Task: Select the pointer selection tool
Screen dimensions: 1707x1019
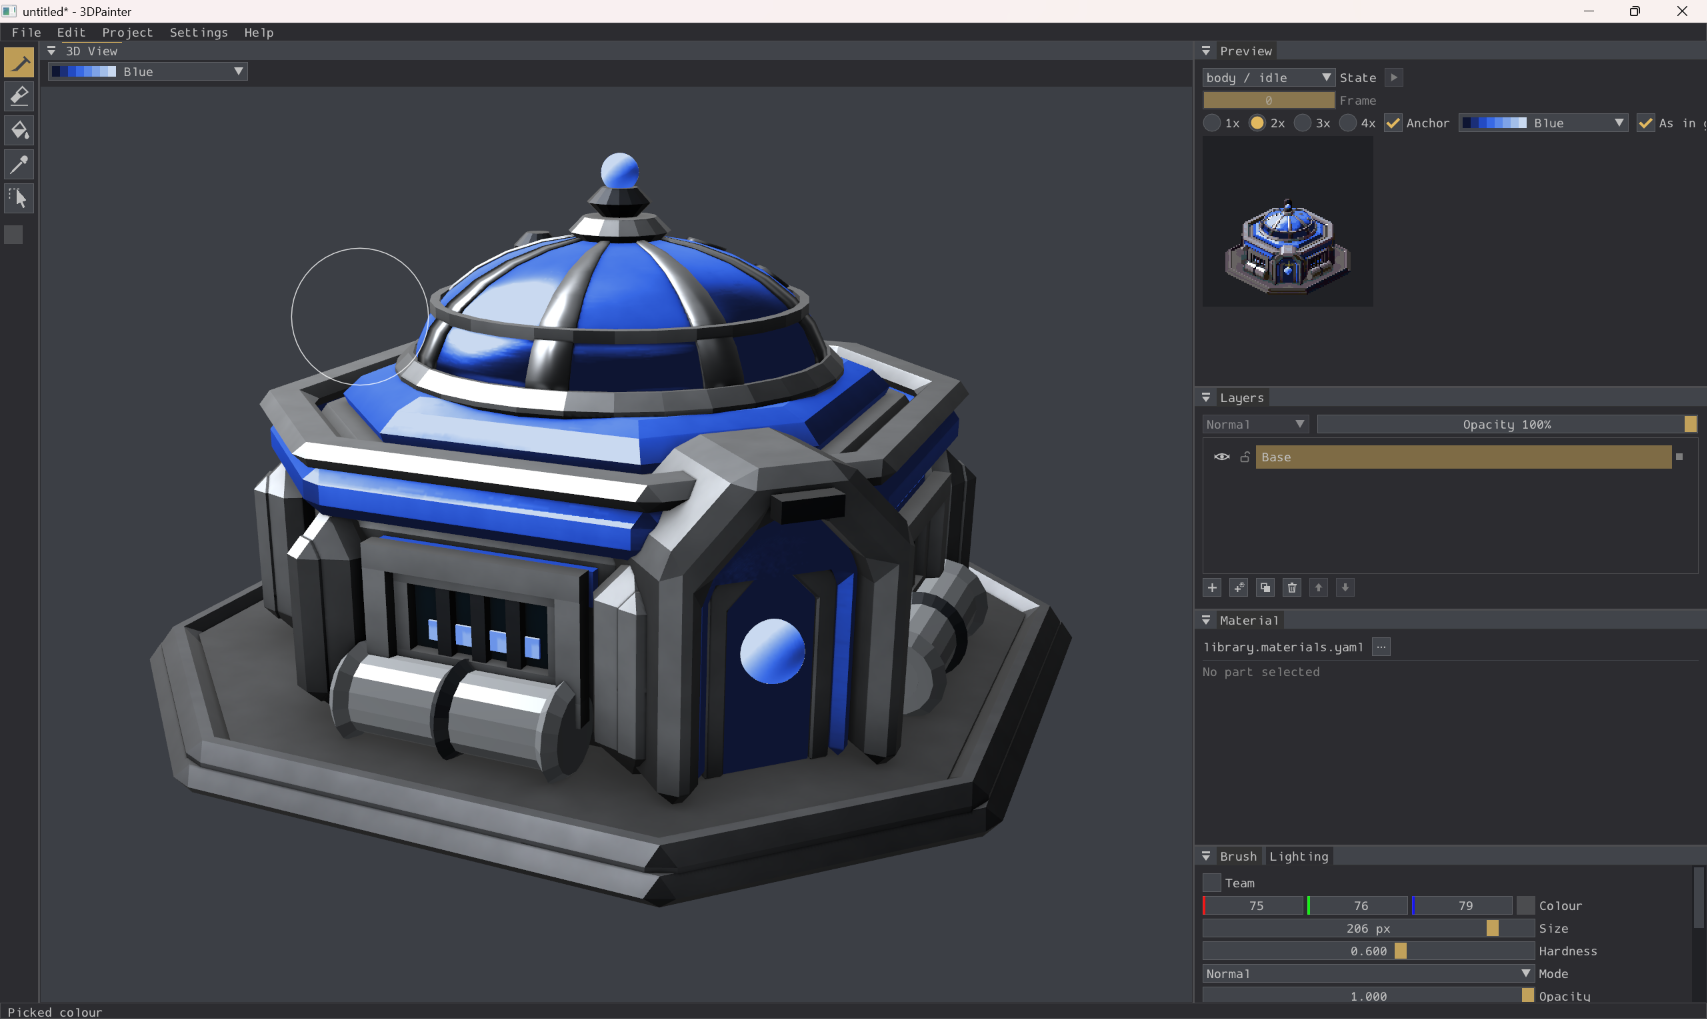Action: tap(19, 198)
